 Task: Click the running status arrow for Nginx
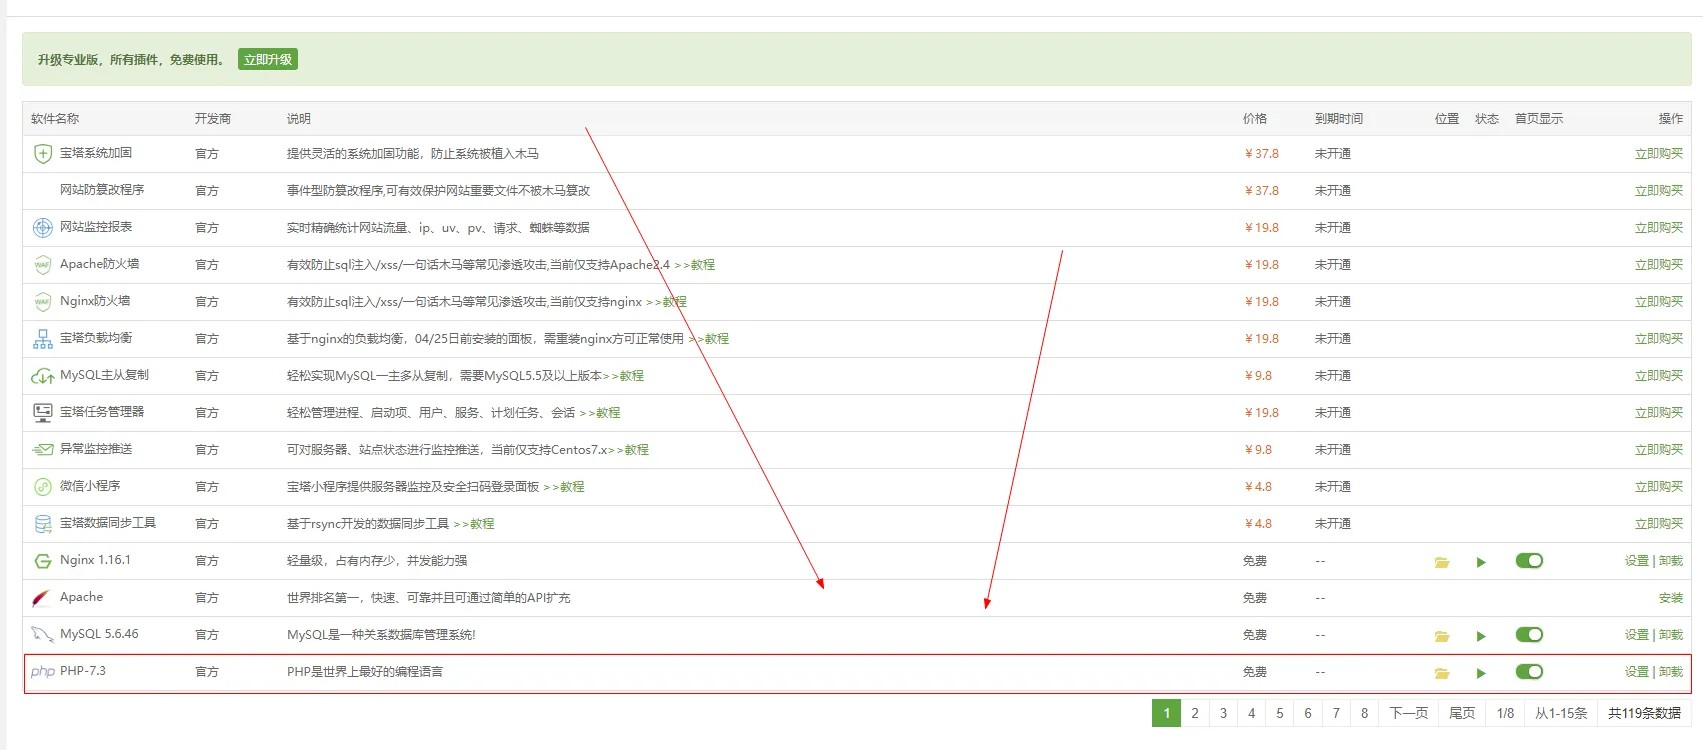(1481, 562)
